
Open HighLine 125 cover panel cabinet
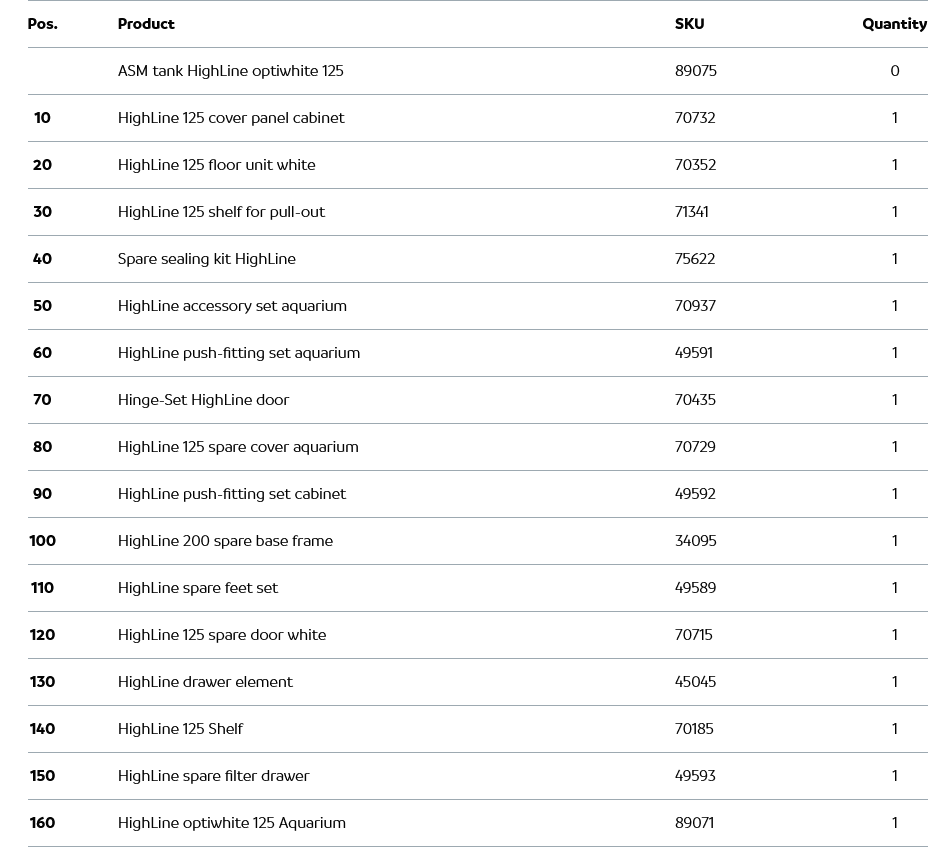pyautogui.click(x=231, y=118)
